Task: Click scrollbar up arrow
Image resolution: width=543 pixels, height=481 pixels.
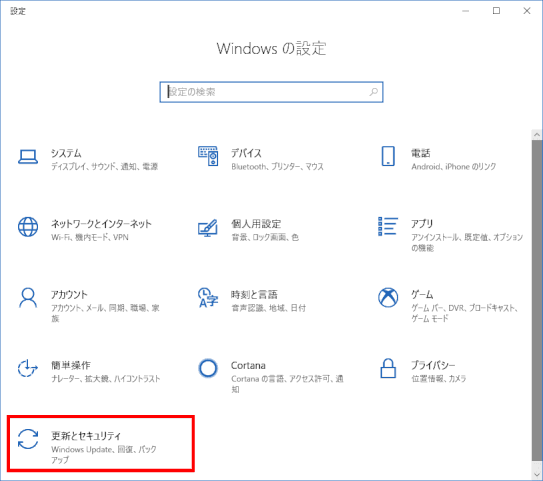Action: 537,135
